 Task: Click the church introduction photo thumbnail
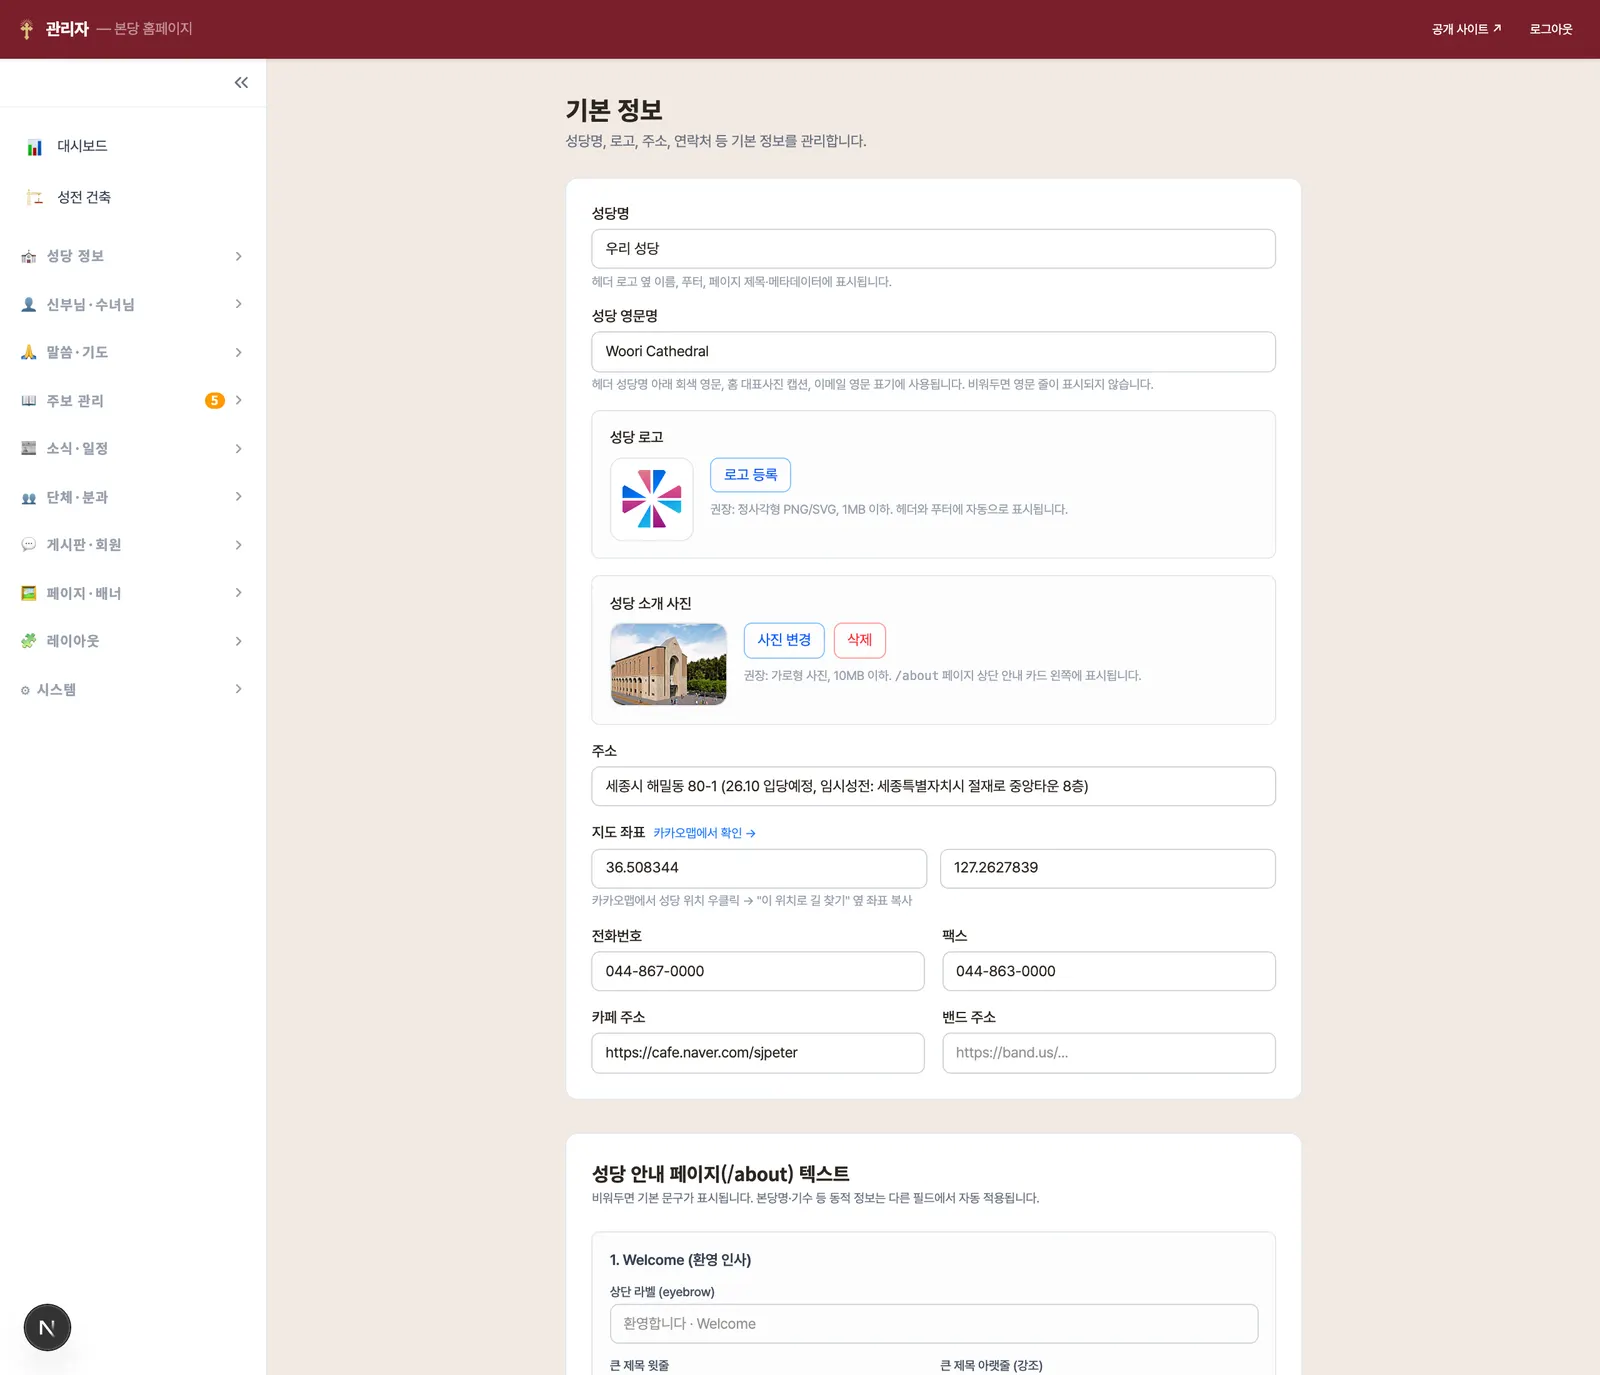pos(668,664)
